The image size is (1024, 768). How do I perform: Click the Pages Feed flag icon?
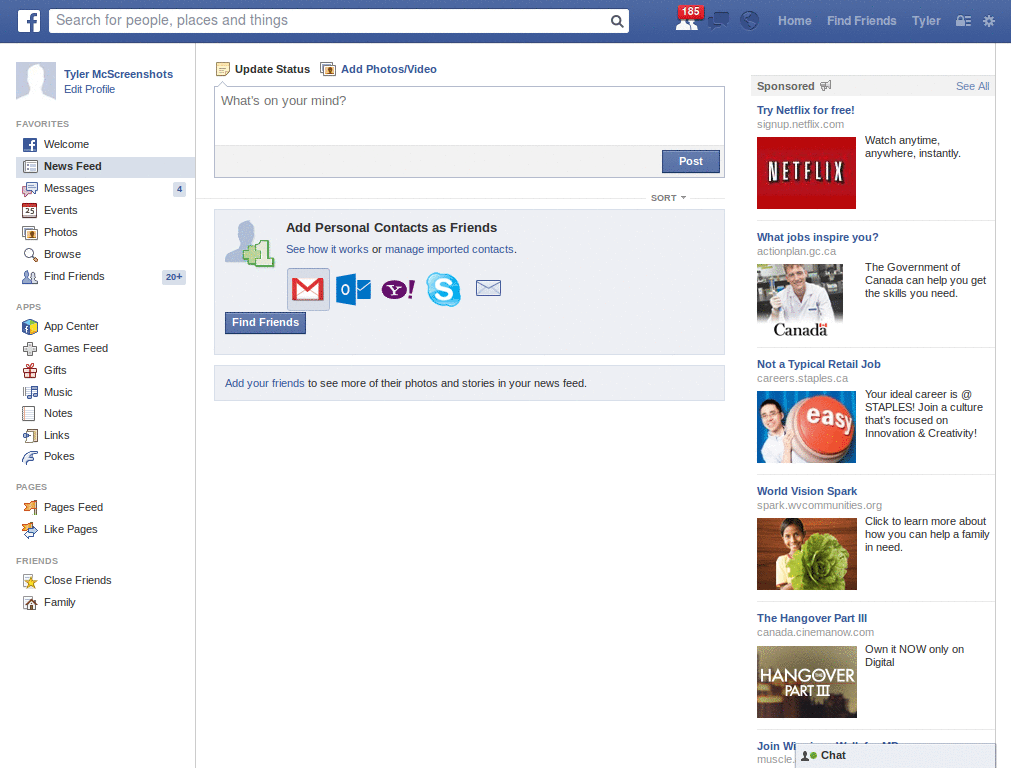click(x=30, y=507)
